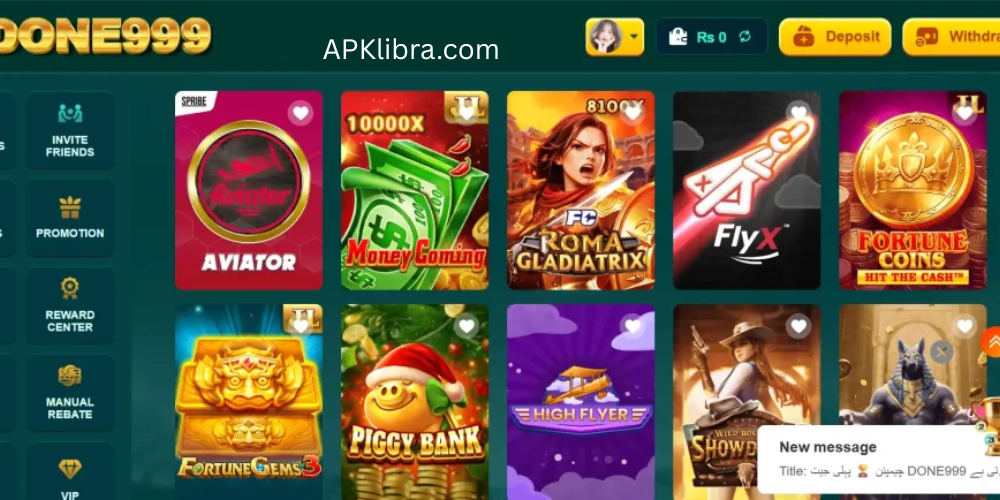This screenshot has width=1000, height=500.
Task: Toggle favorite heart on High Flyer
Action: click(x=633, y=326)
